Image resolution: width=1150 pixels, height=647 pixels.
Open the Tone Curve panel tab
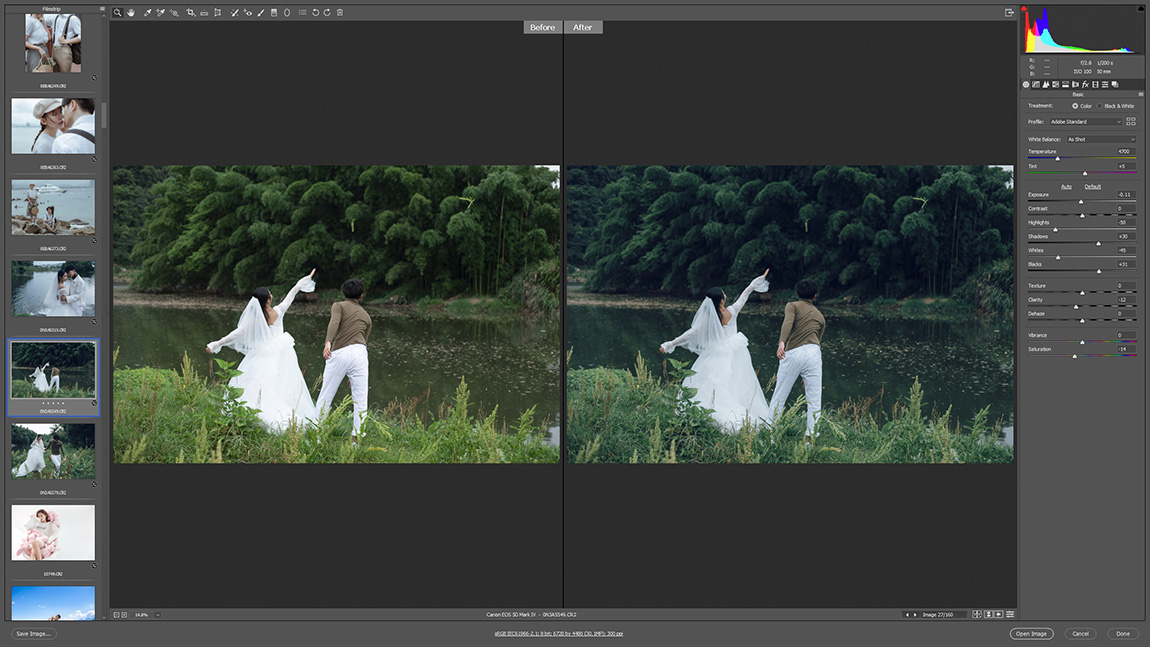coord(1036,84)
